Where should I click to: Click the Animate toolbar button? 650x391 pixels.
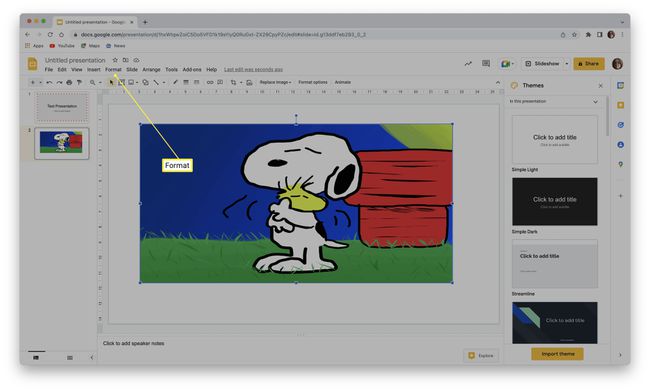pyautogui.click(x=342, y=83)
